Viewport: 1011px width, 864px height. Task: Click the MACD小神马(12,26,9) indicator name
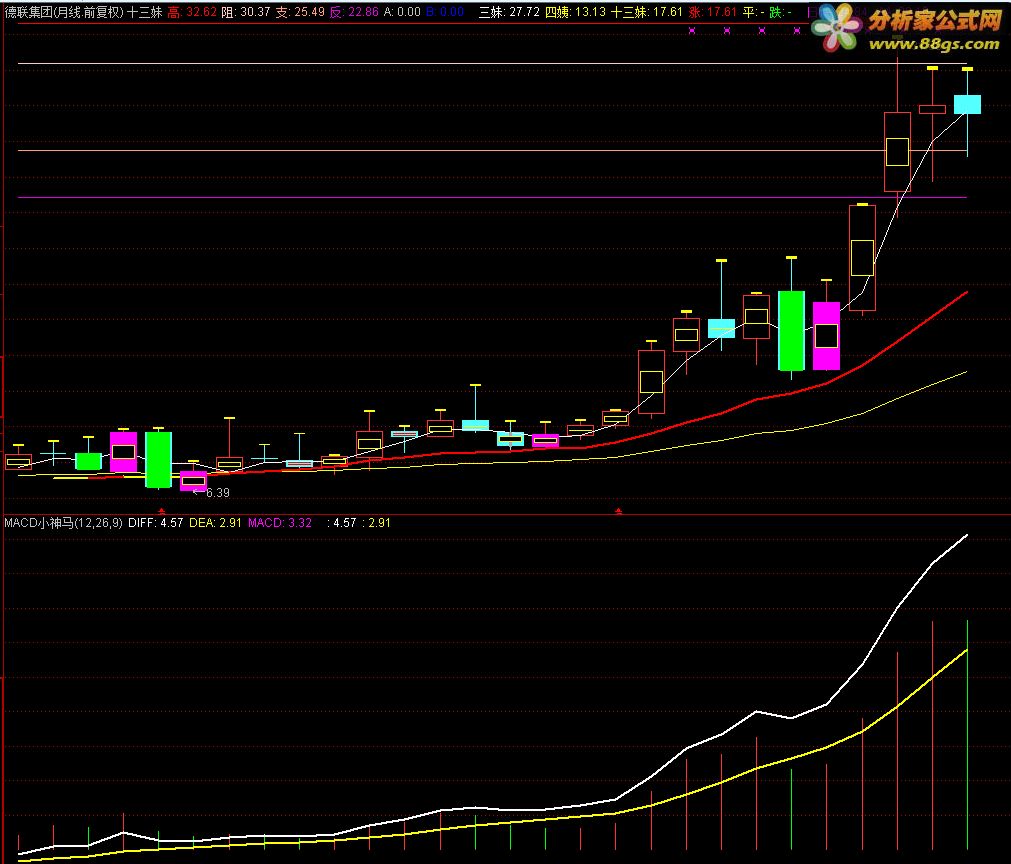coord(63,523)
